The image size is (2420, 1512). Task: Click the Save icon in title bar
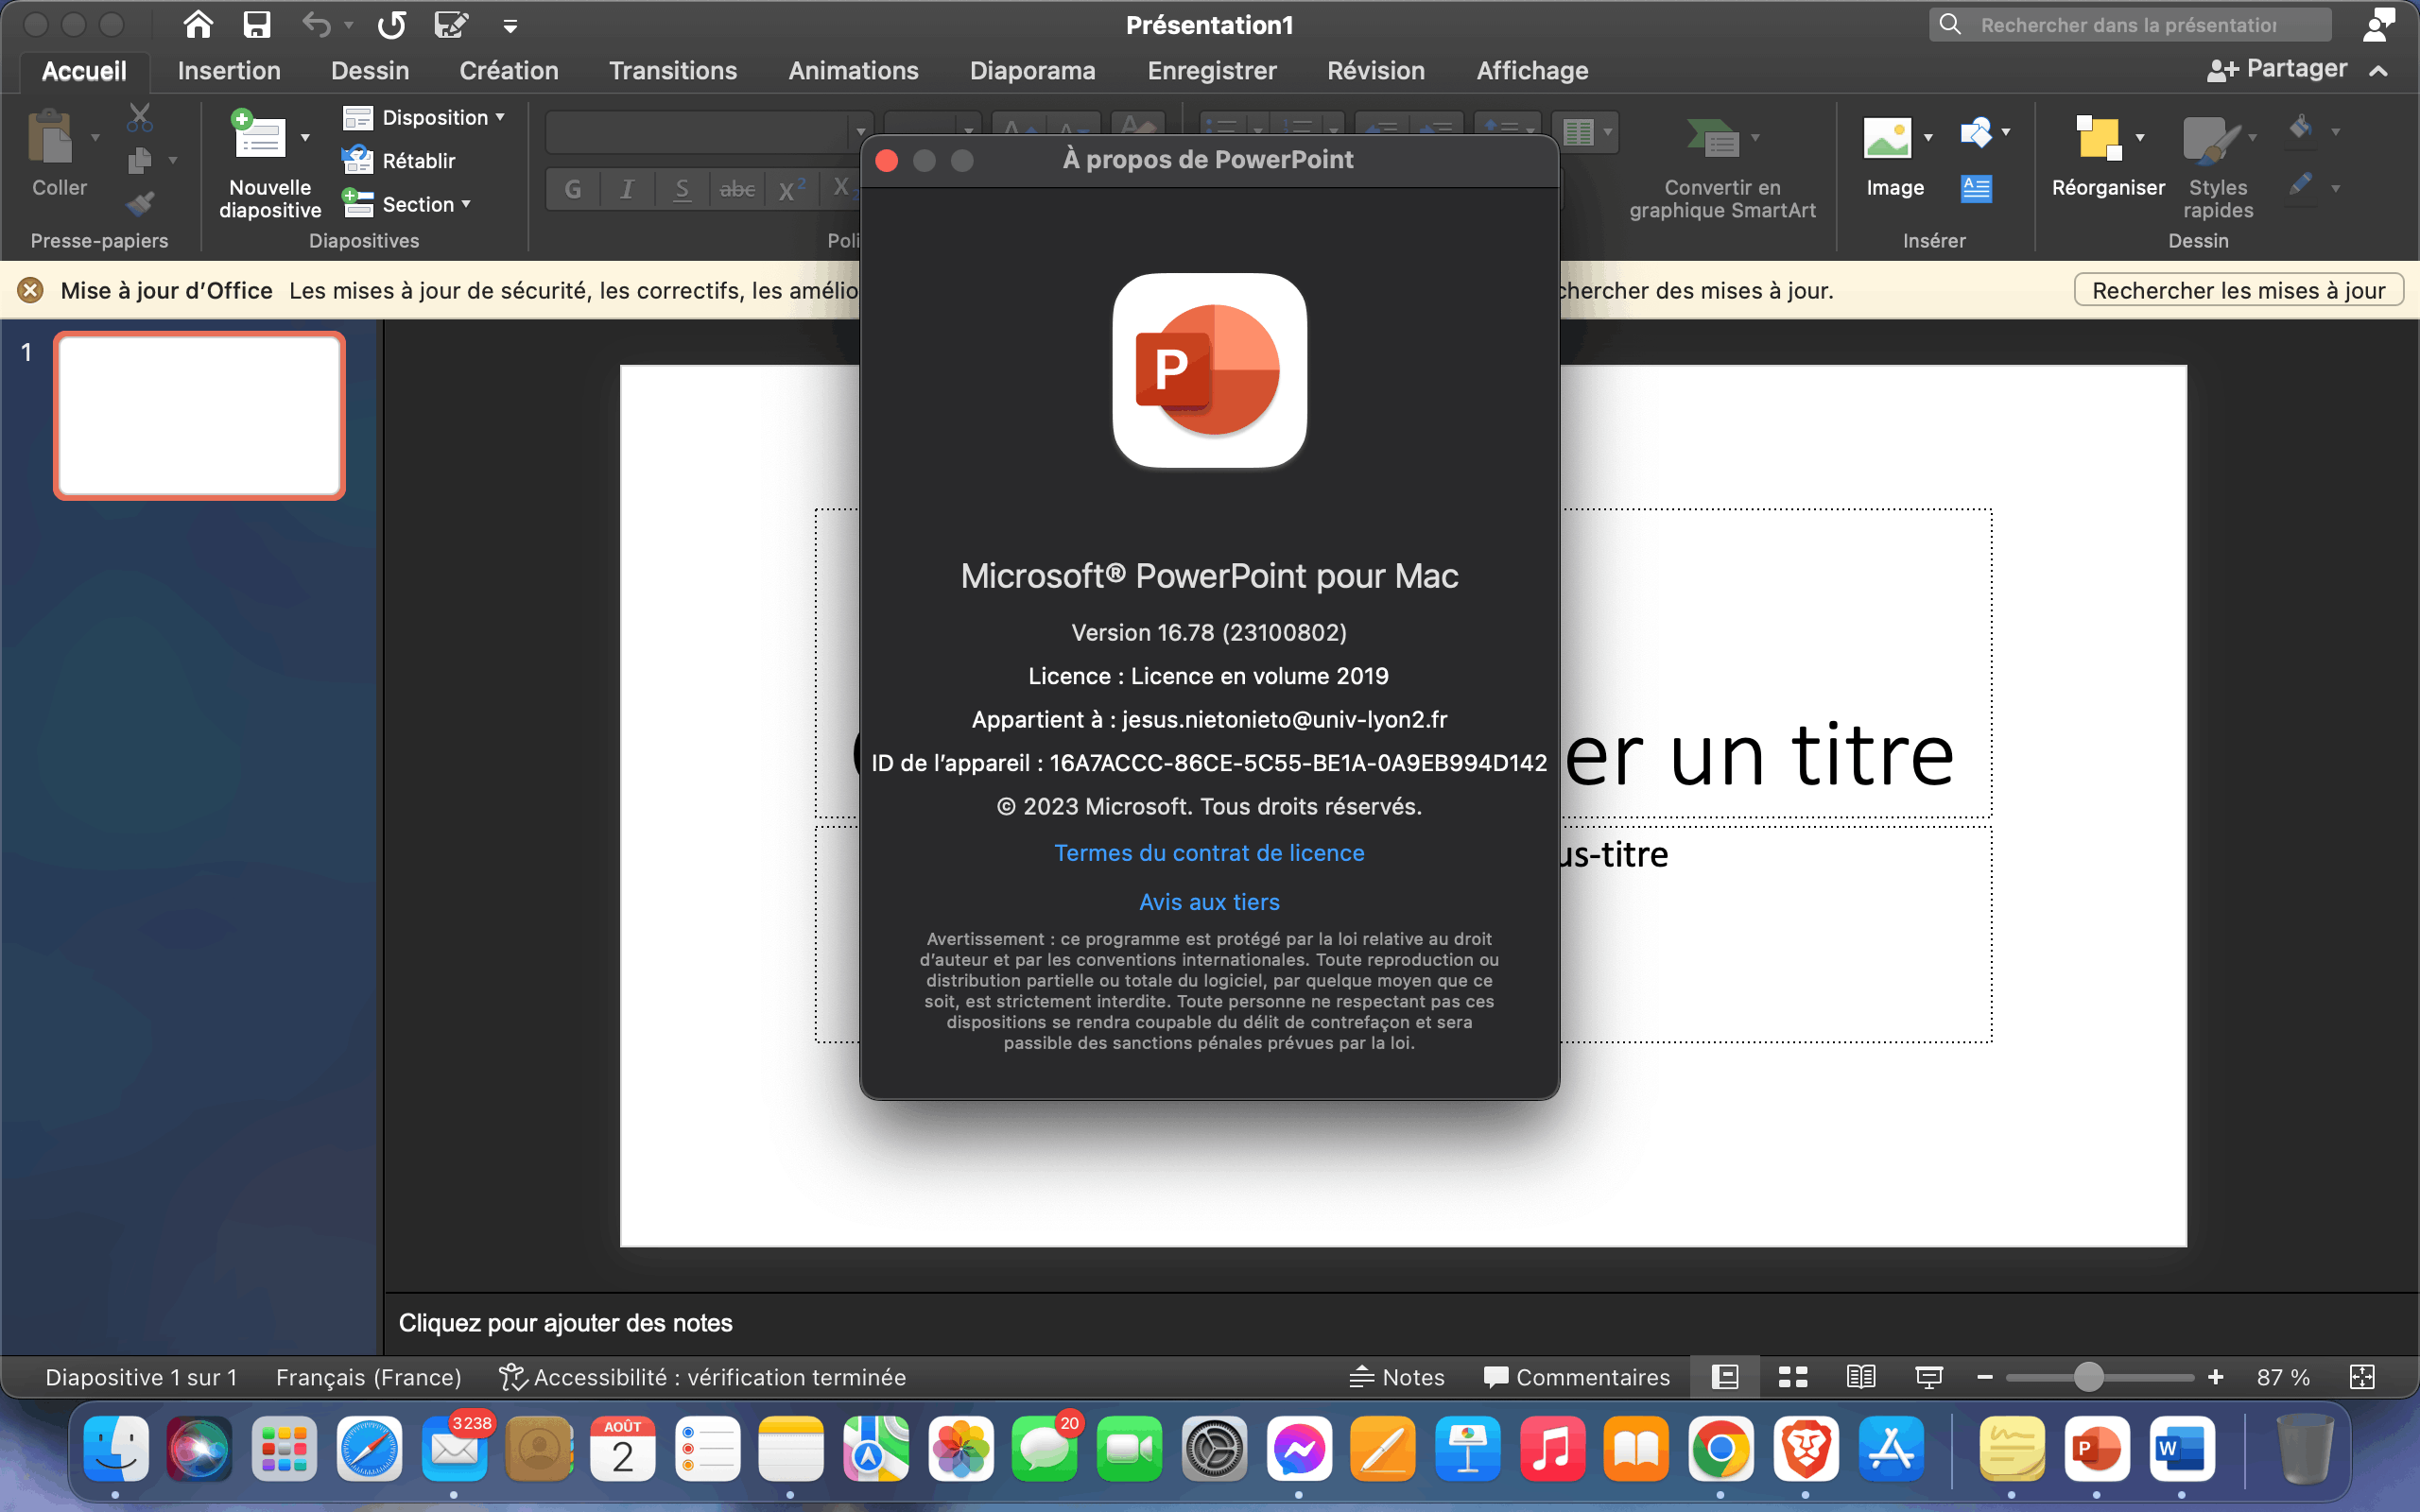tap(257, 25)
